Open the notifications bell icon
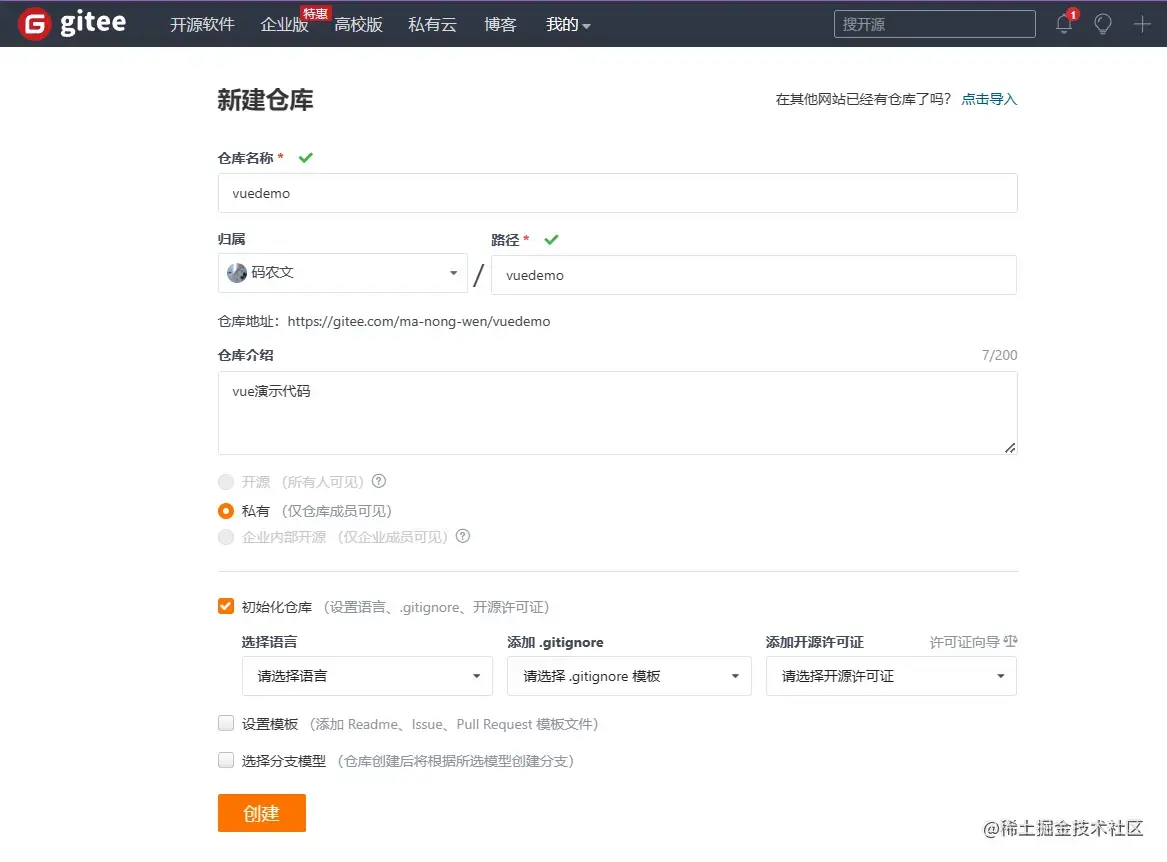 coord(1063,23)
